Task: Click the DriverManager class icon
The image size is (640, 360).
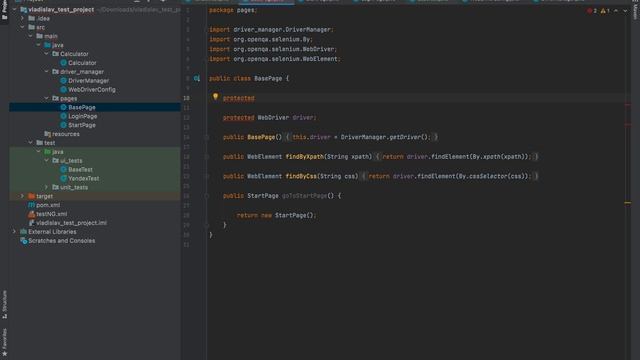Action: [x=63, y=81]
